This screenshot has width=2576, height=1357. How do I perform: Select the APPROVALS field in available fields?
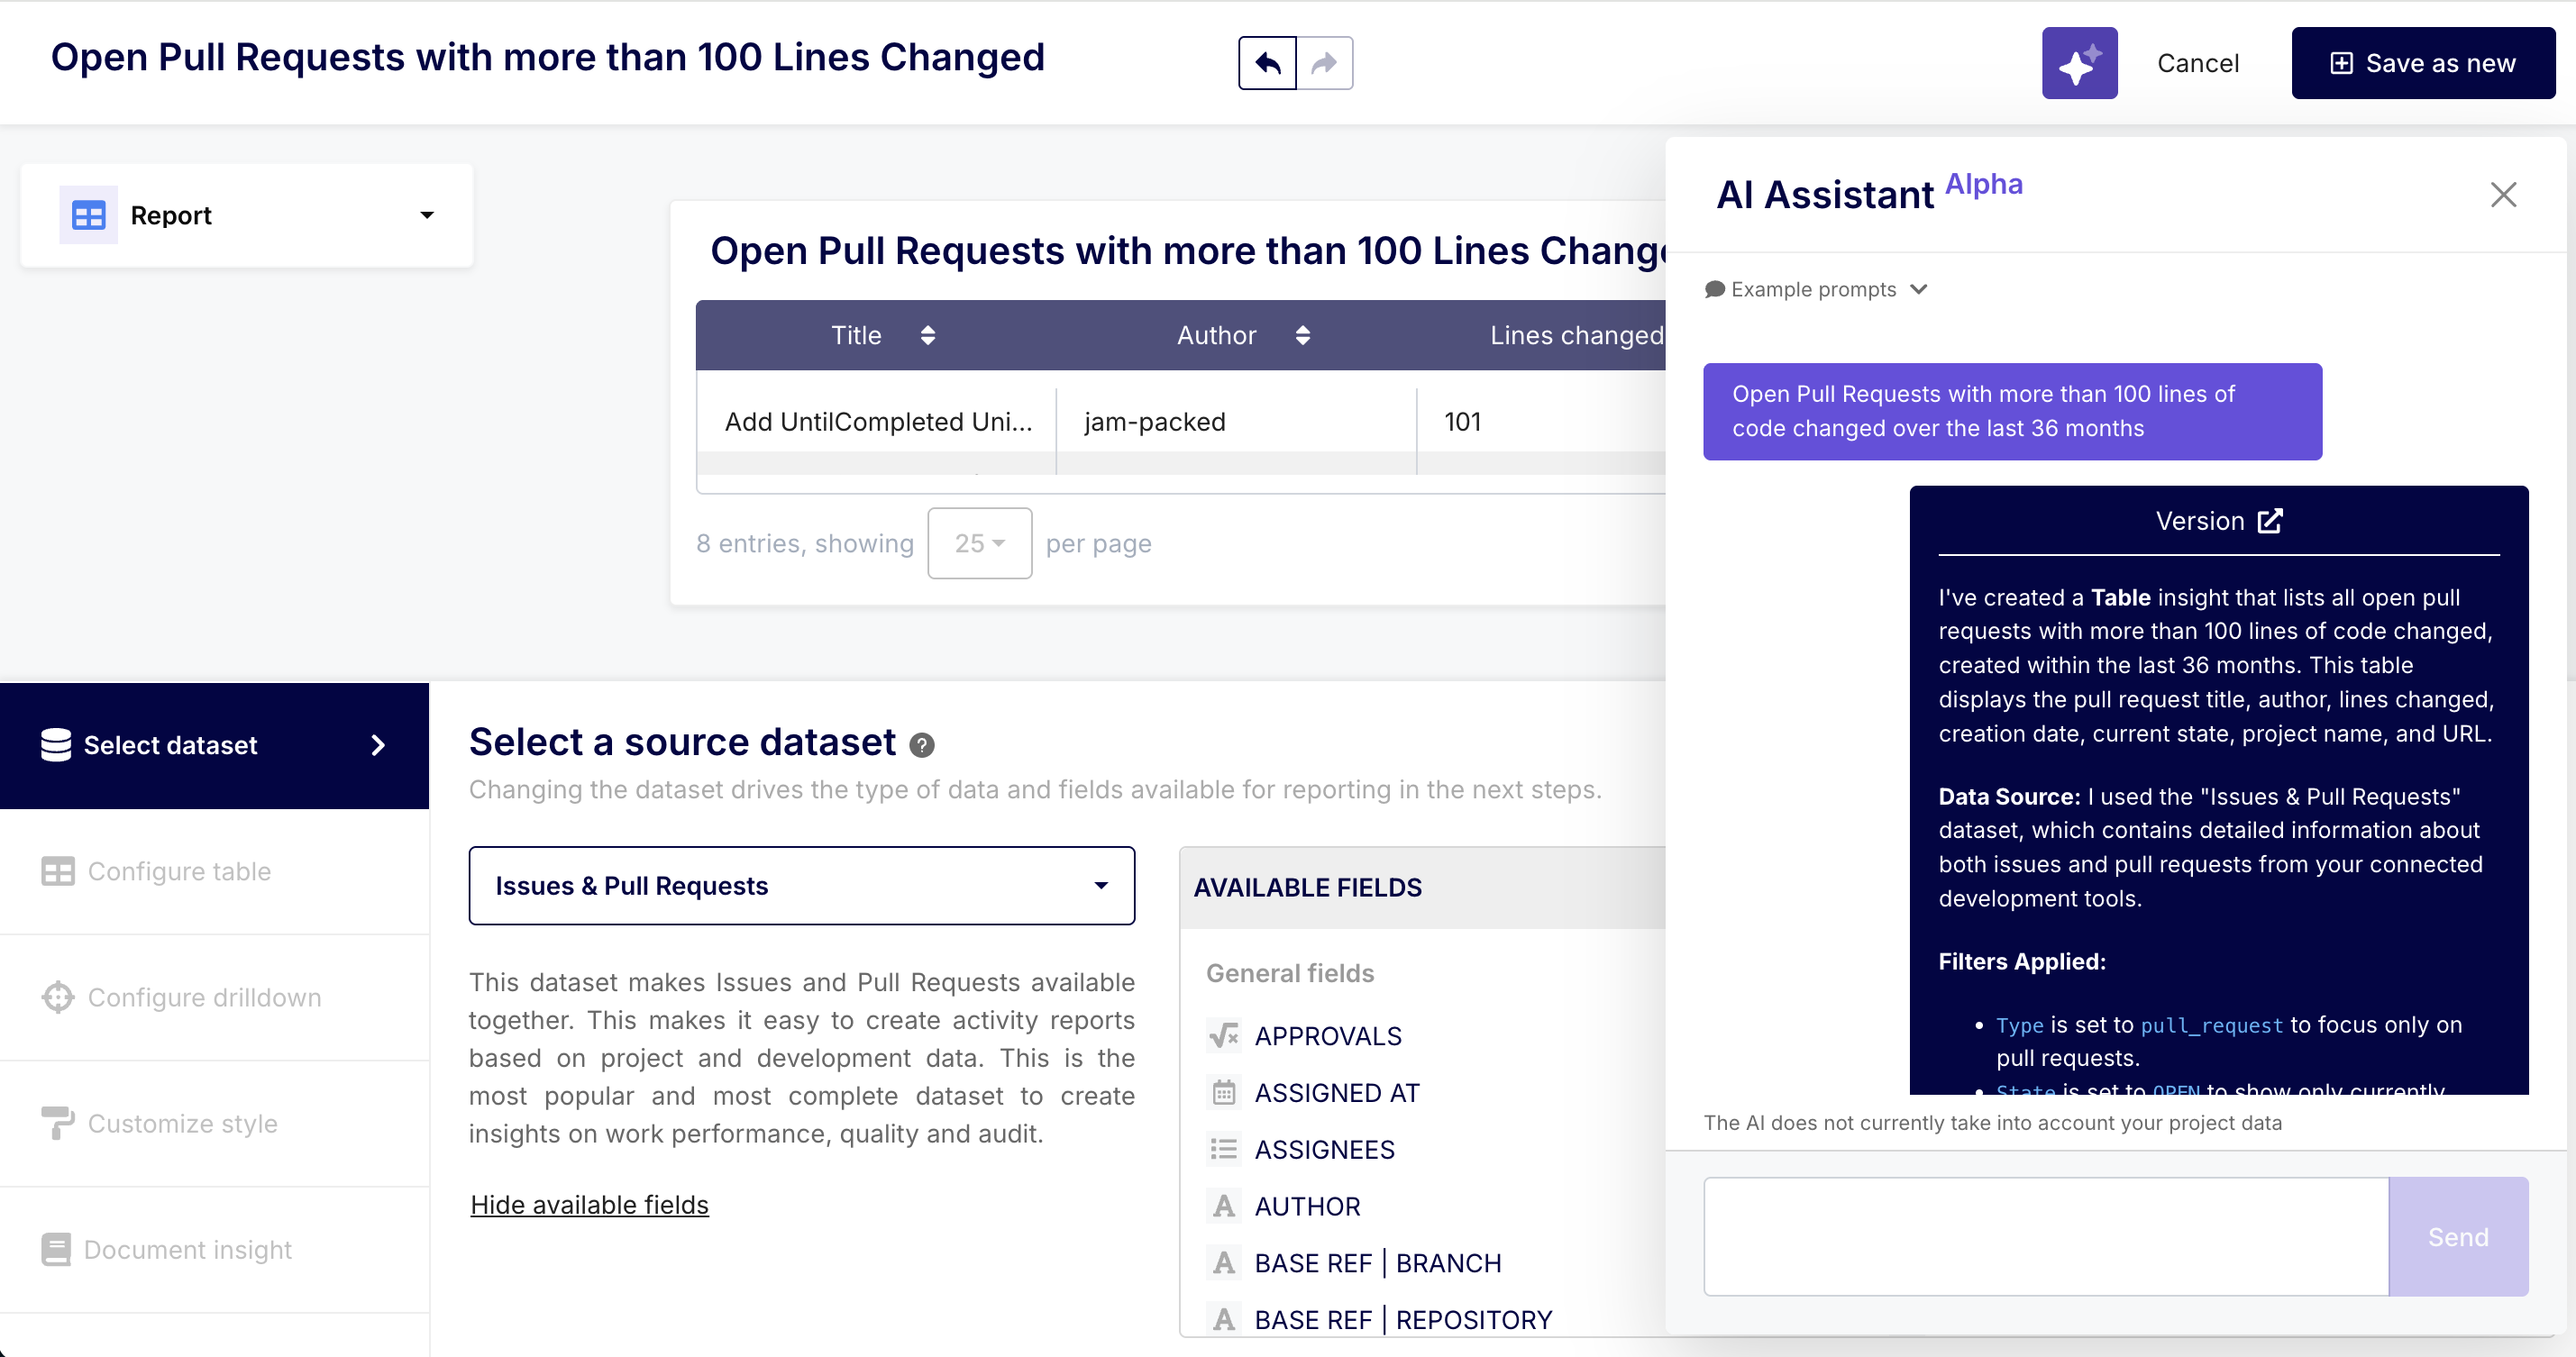click(x=1327, y=1036)
